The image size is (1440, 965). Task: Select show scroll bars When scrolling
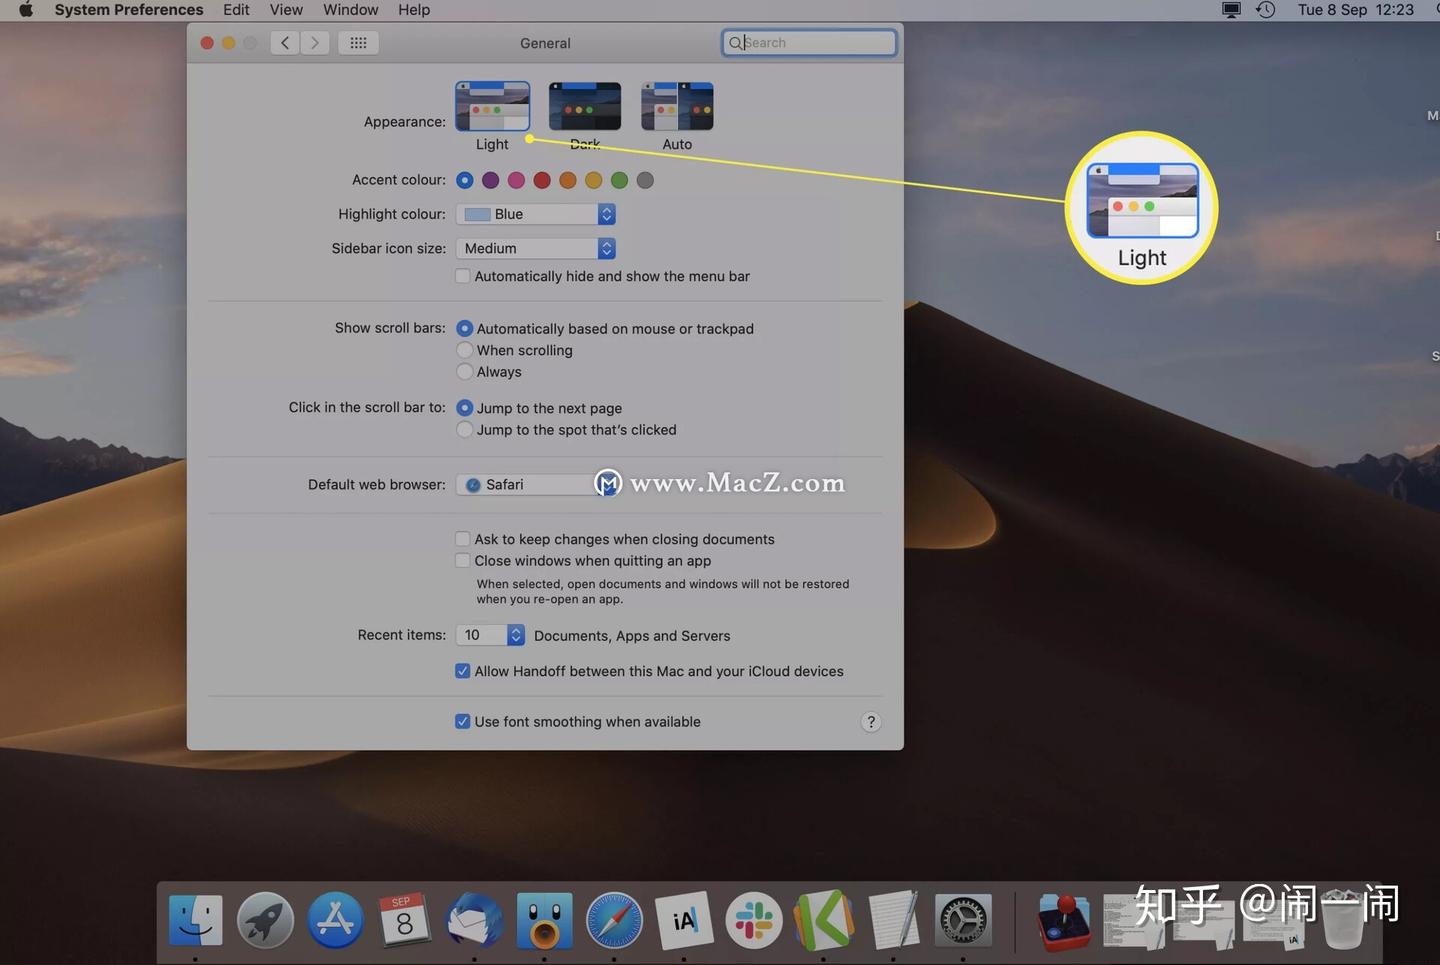point(464,350)
